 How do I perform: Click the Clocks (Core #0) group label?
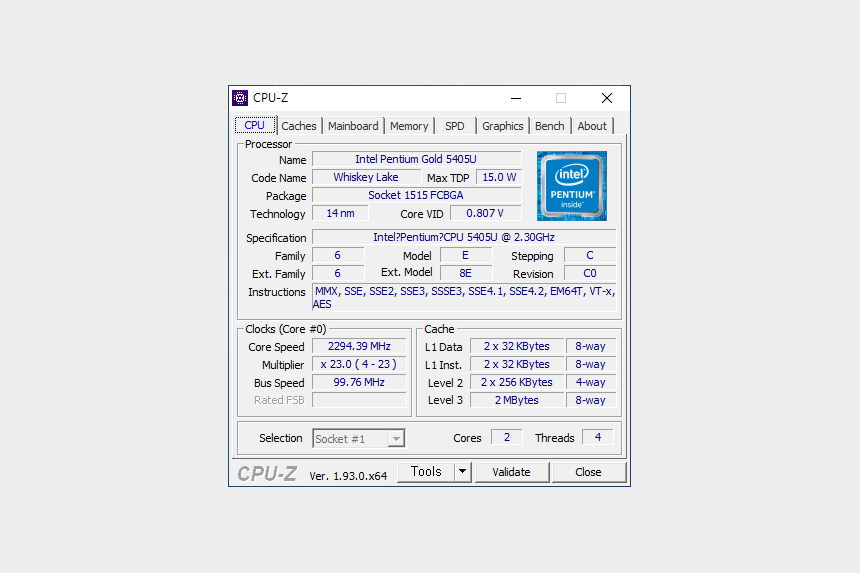[x=286, y=329]
